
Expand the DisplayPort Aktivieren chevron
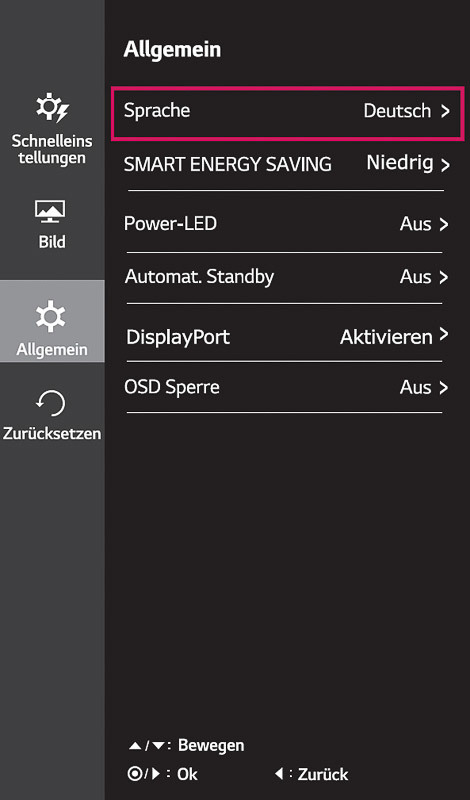coord(444,335)
